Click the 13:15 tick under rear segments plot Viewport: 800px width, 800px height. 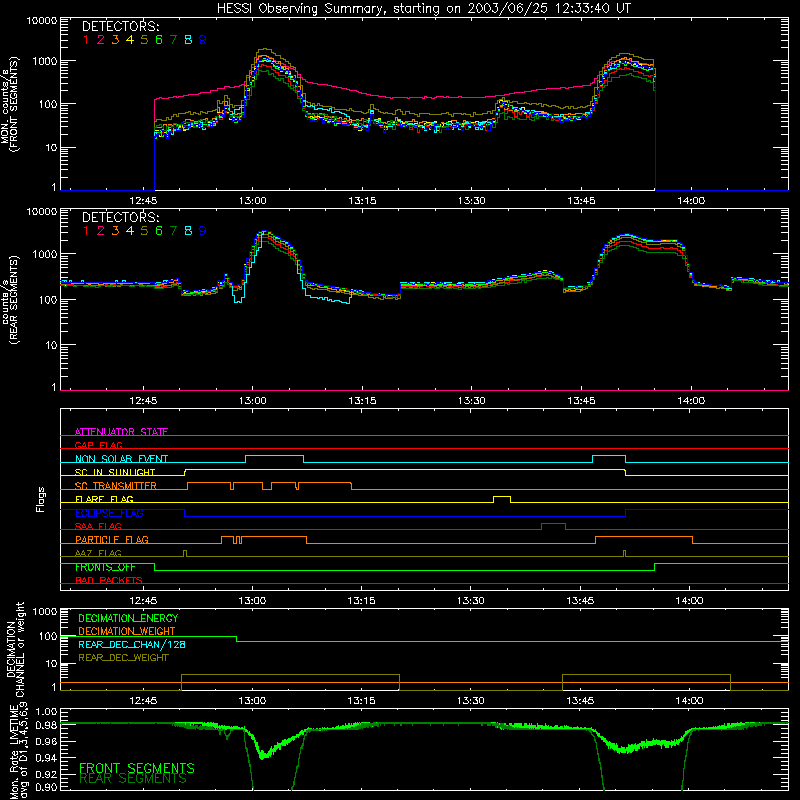[362, 401]
